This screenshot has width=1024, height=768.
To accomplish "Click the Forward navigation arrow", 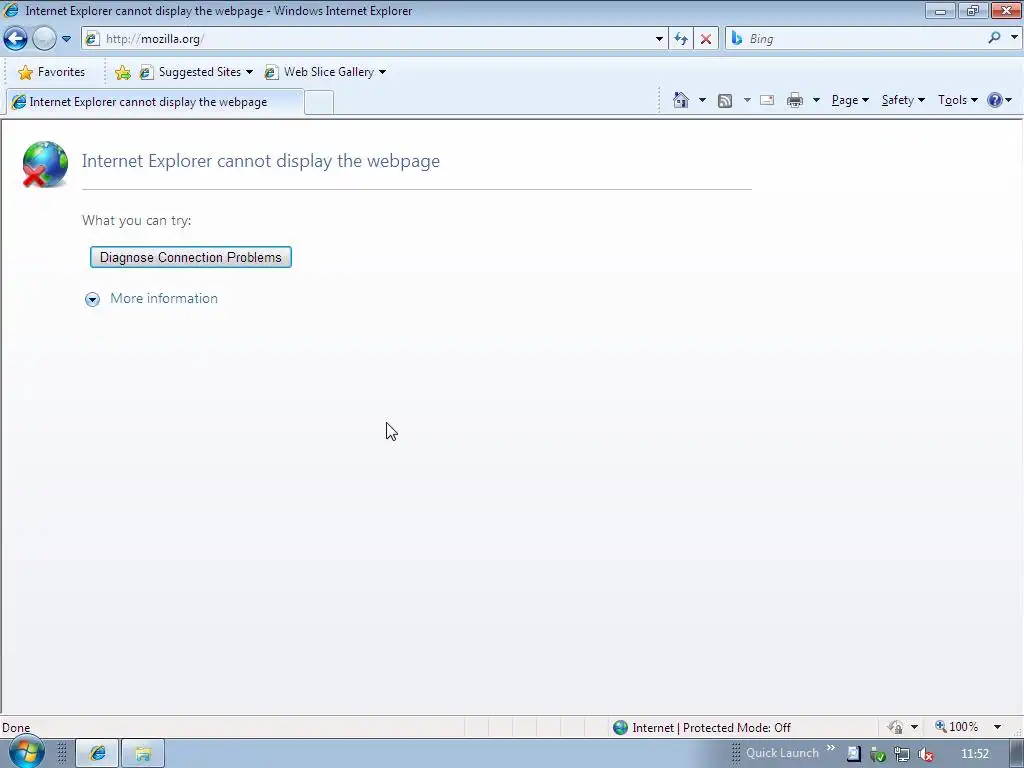I will point(44,39).
